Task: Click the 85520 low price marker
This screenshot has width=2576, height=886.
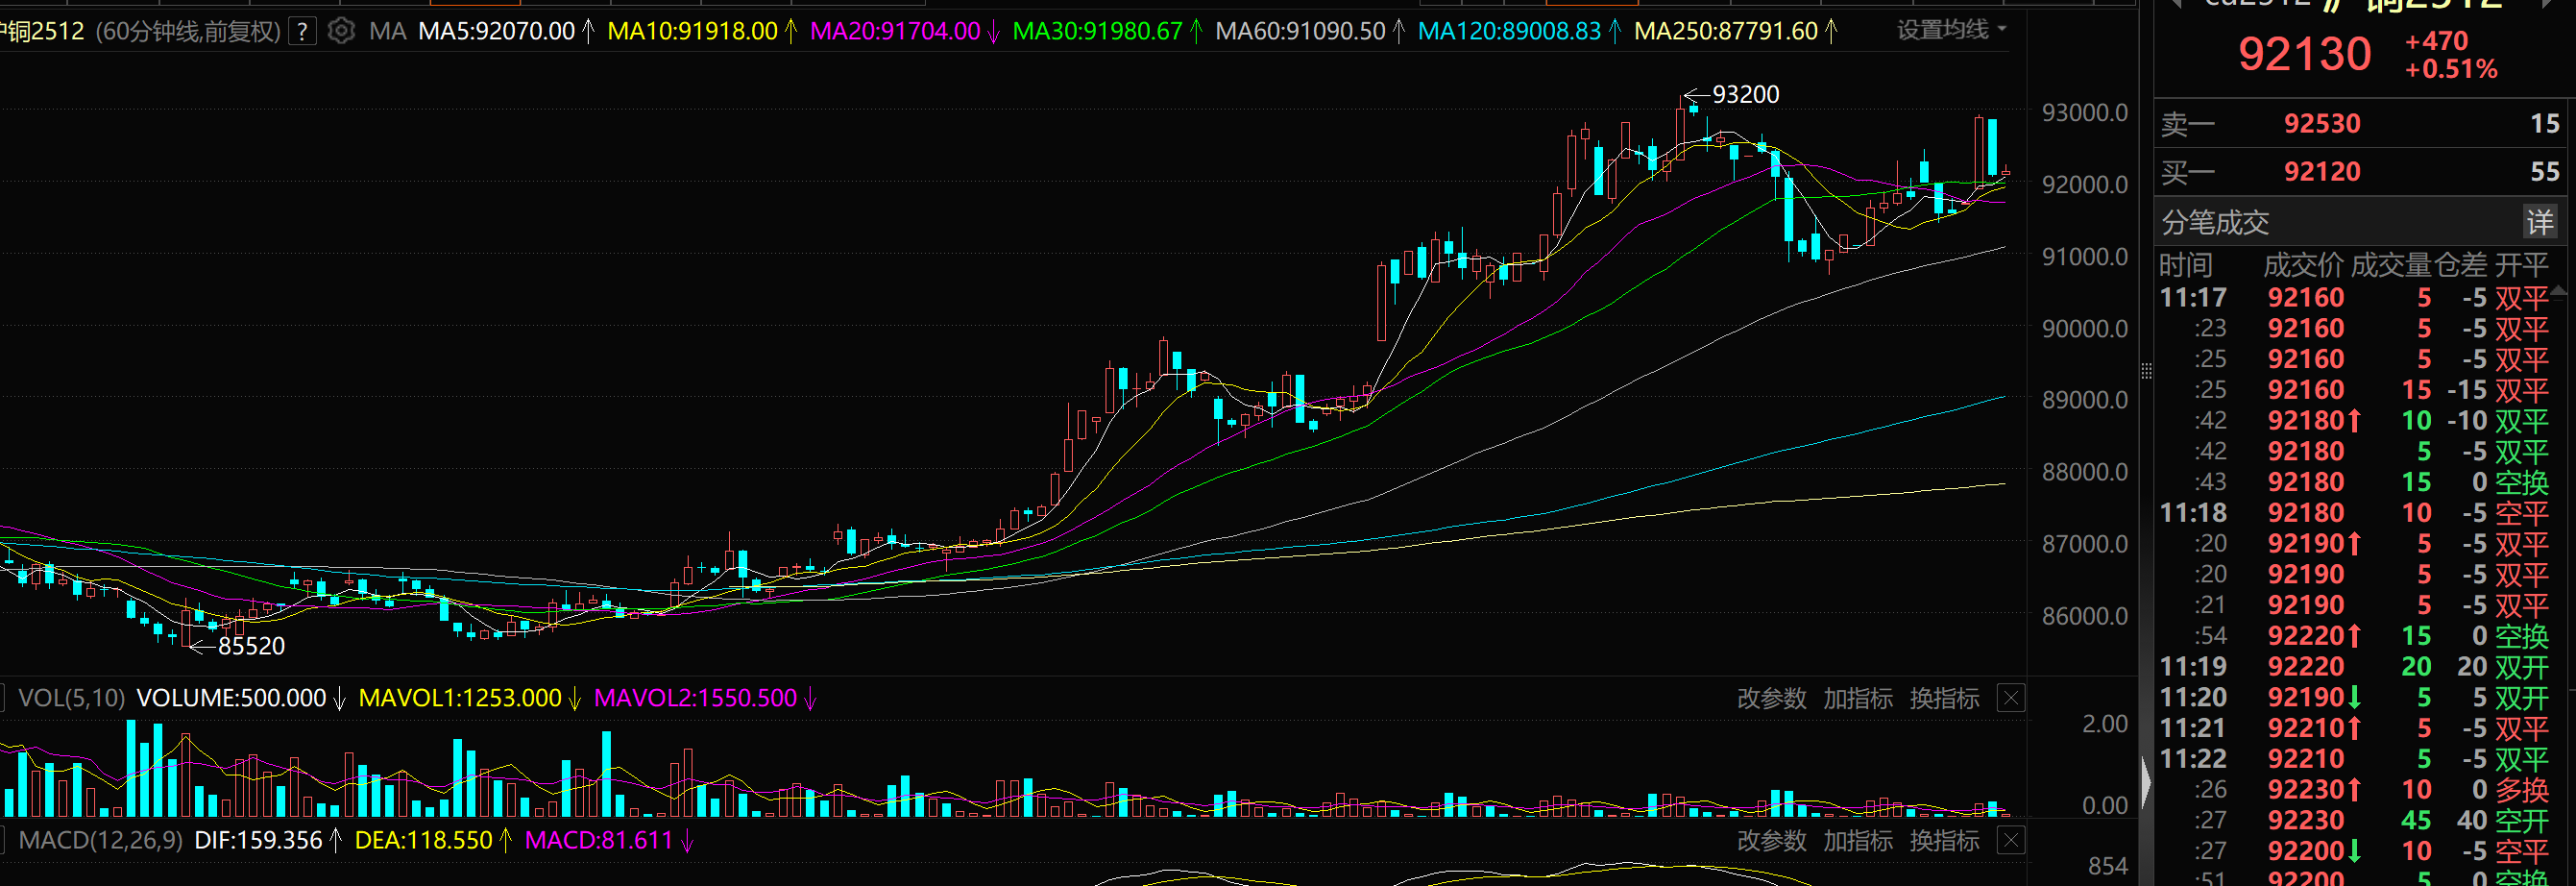Action: coord(251,646)
